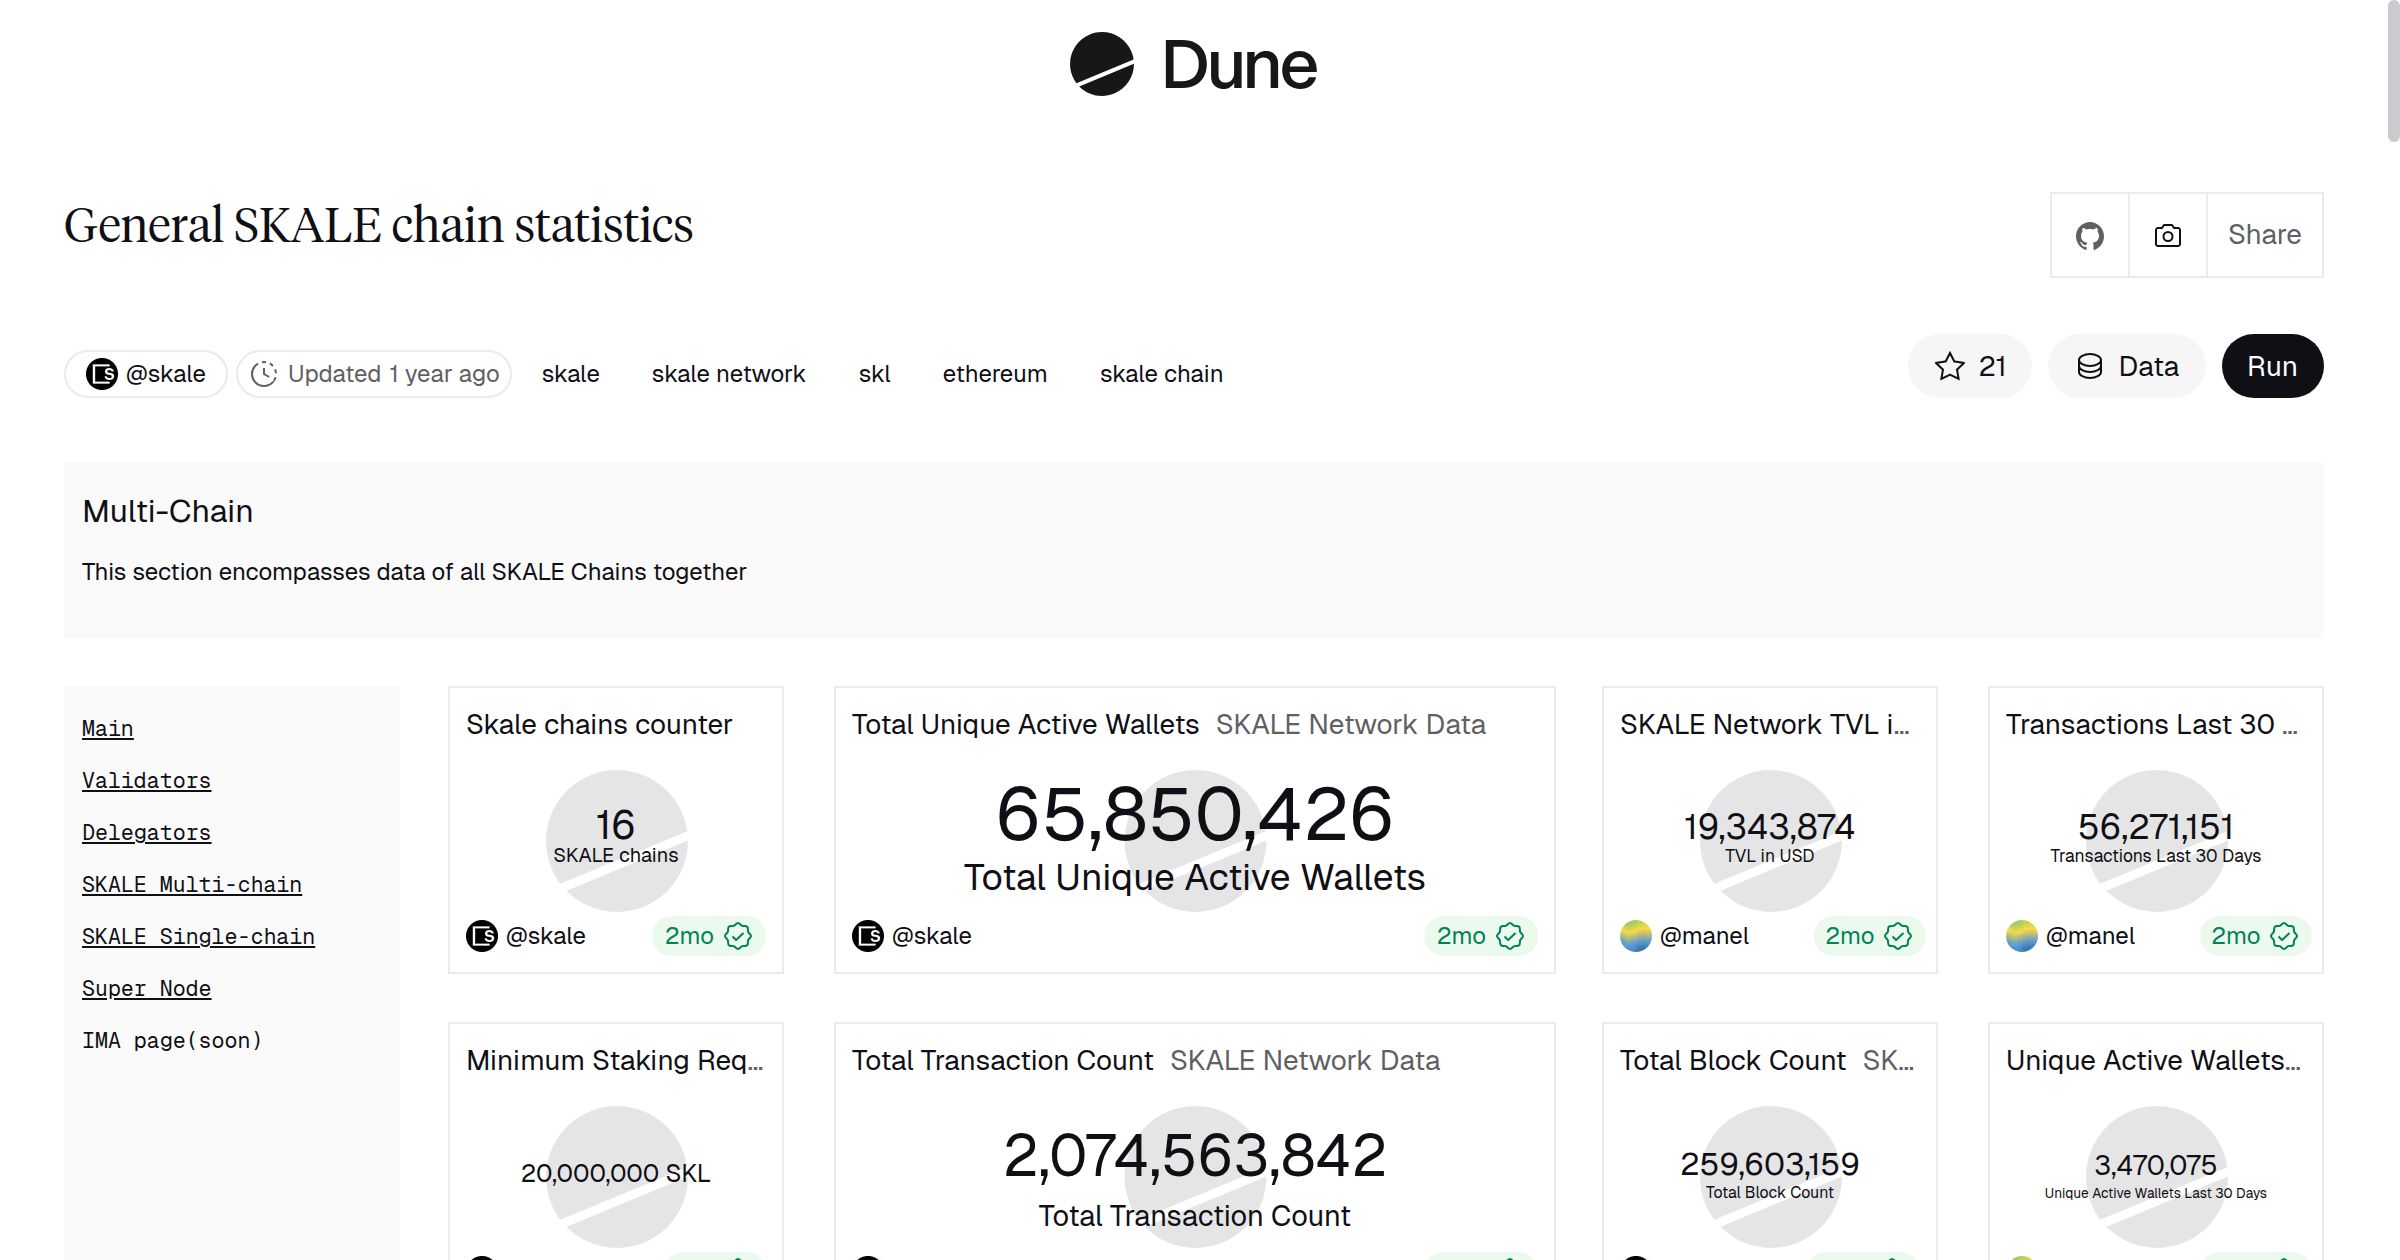Click the Share button

[x=2264, y=234]
